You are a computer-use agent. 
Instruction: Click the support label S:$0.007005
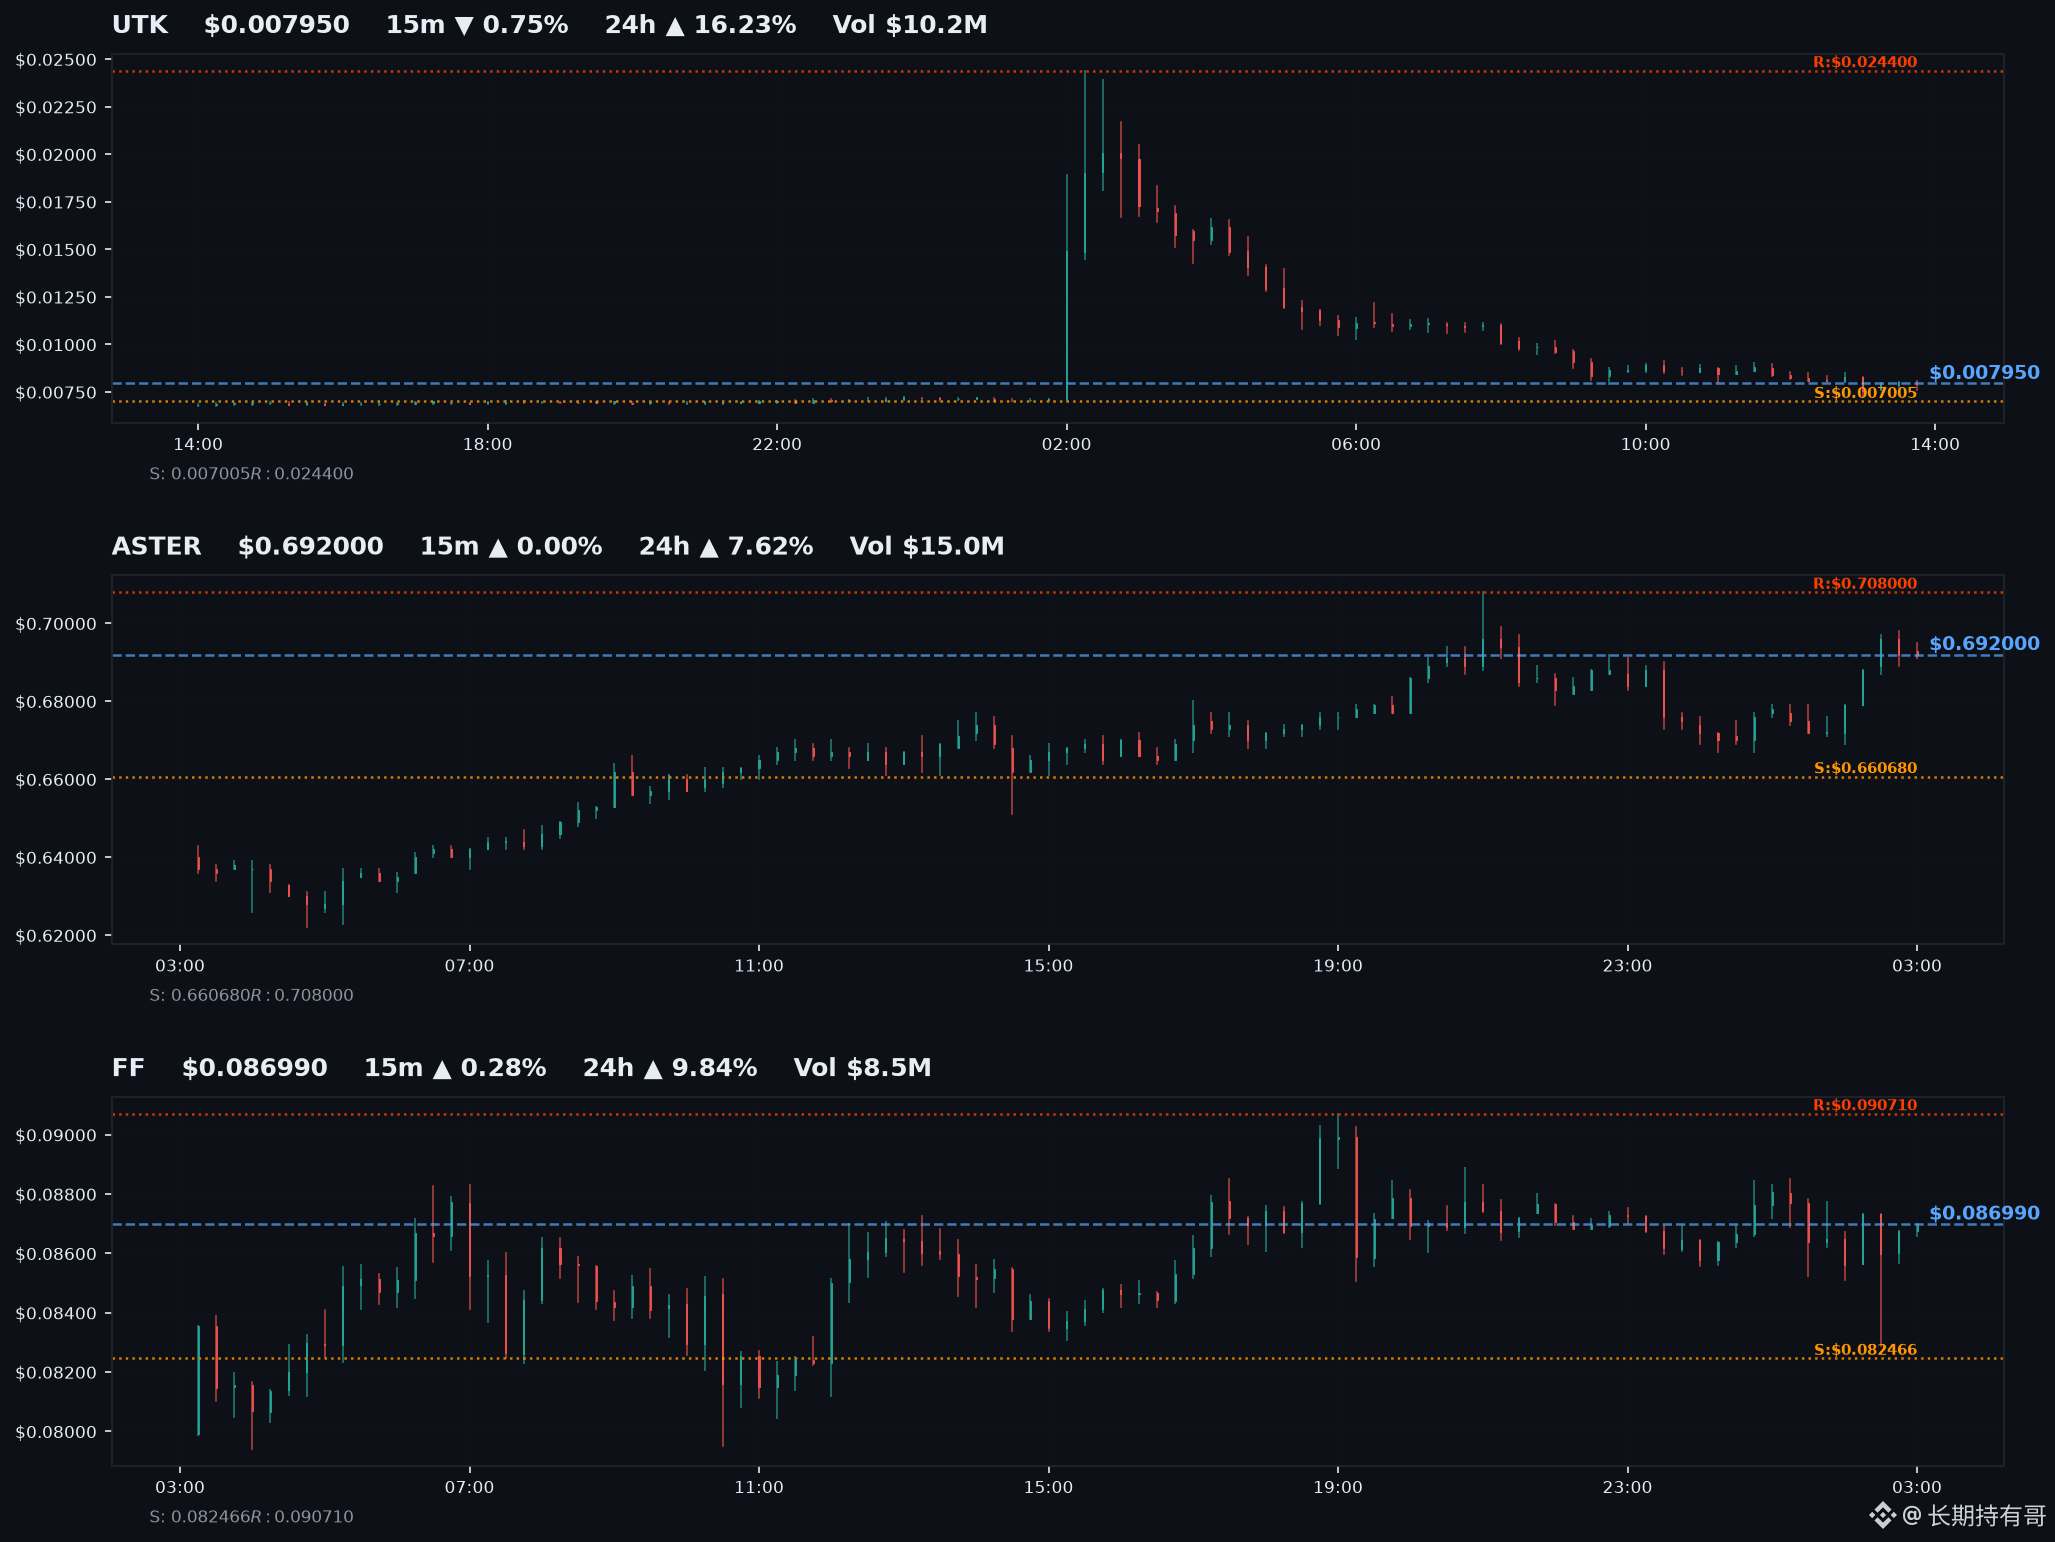pos(1865,393)
